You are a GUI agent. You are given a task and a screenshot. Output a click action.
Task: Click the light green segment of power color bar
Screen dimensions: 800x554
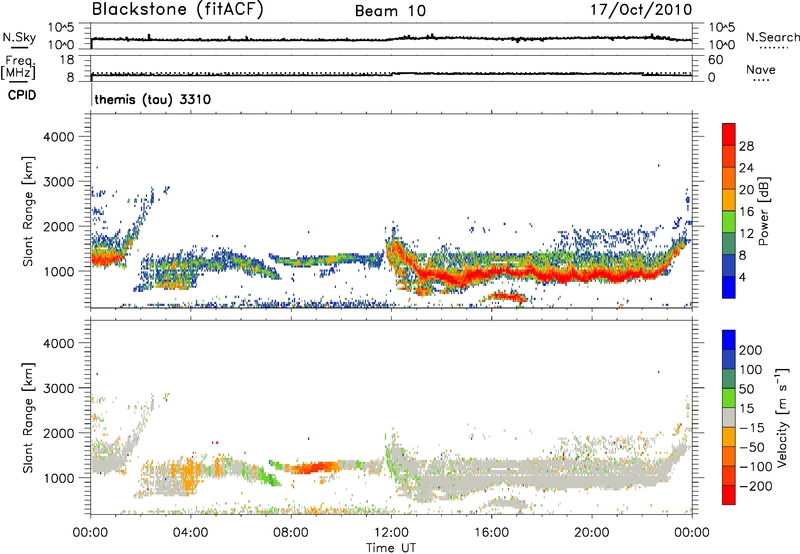tap(729, 222)
